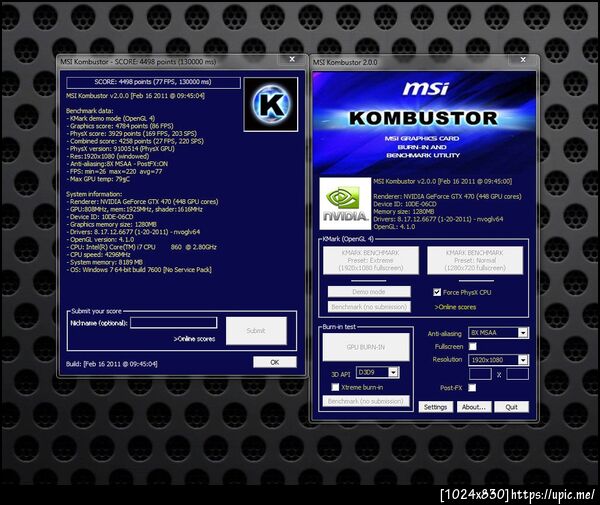Click the Combined score: 4258 points line

point(135,141)
